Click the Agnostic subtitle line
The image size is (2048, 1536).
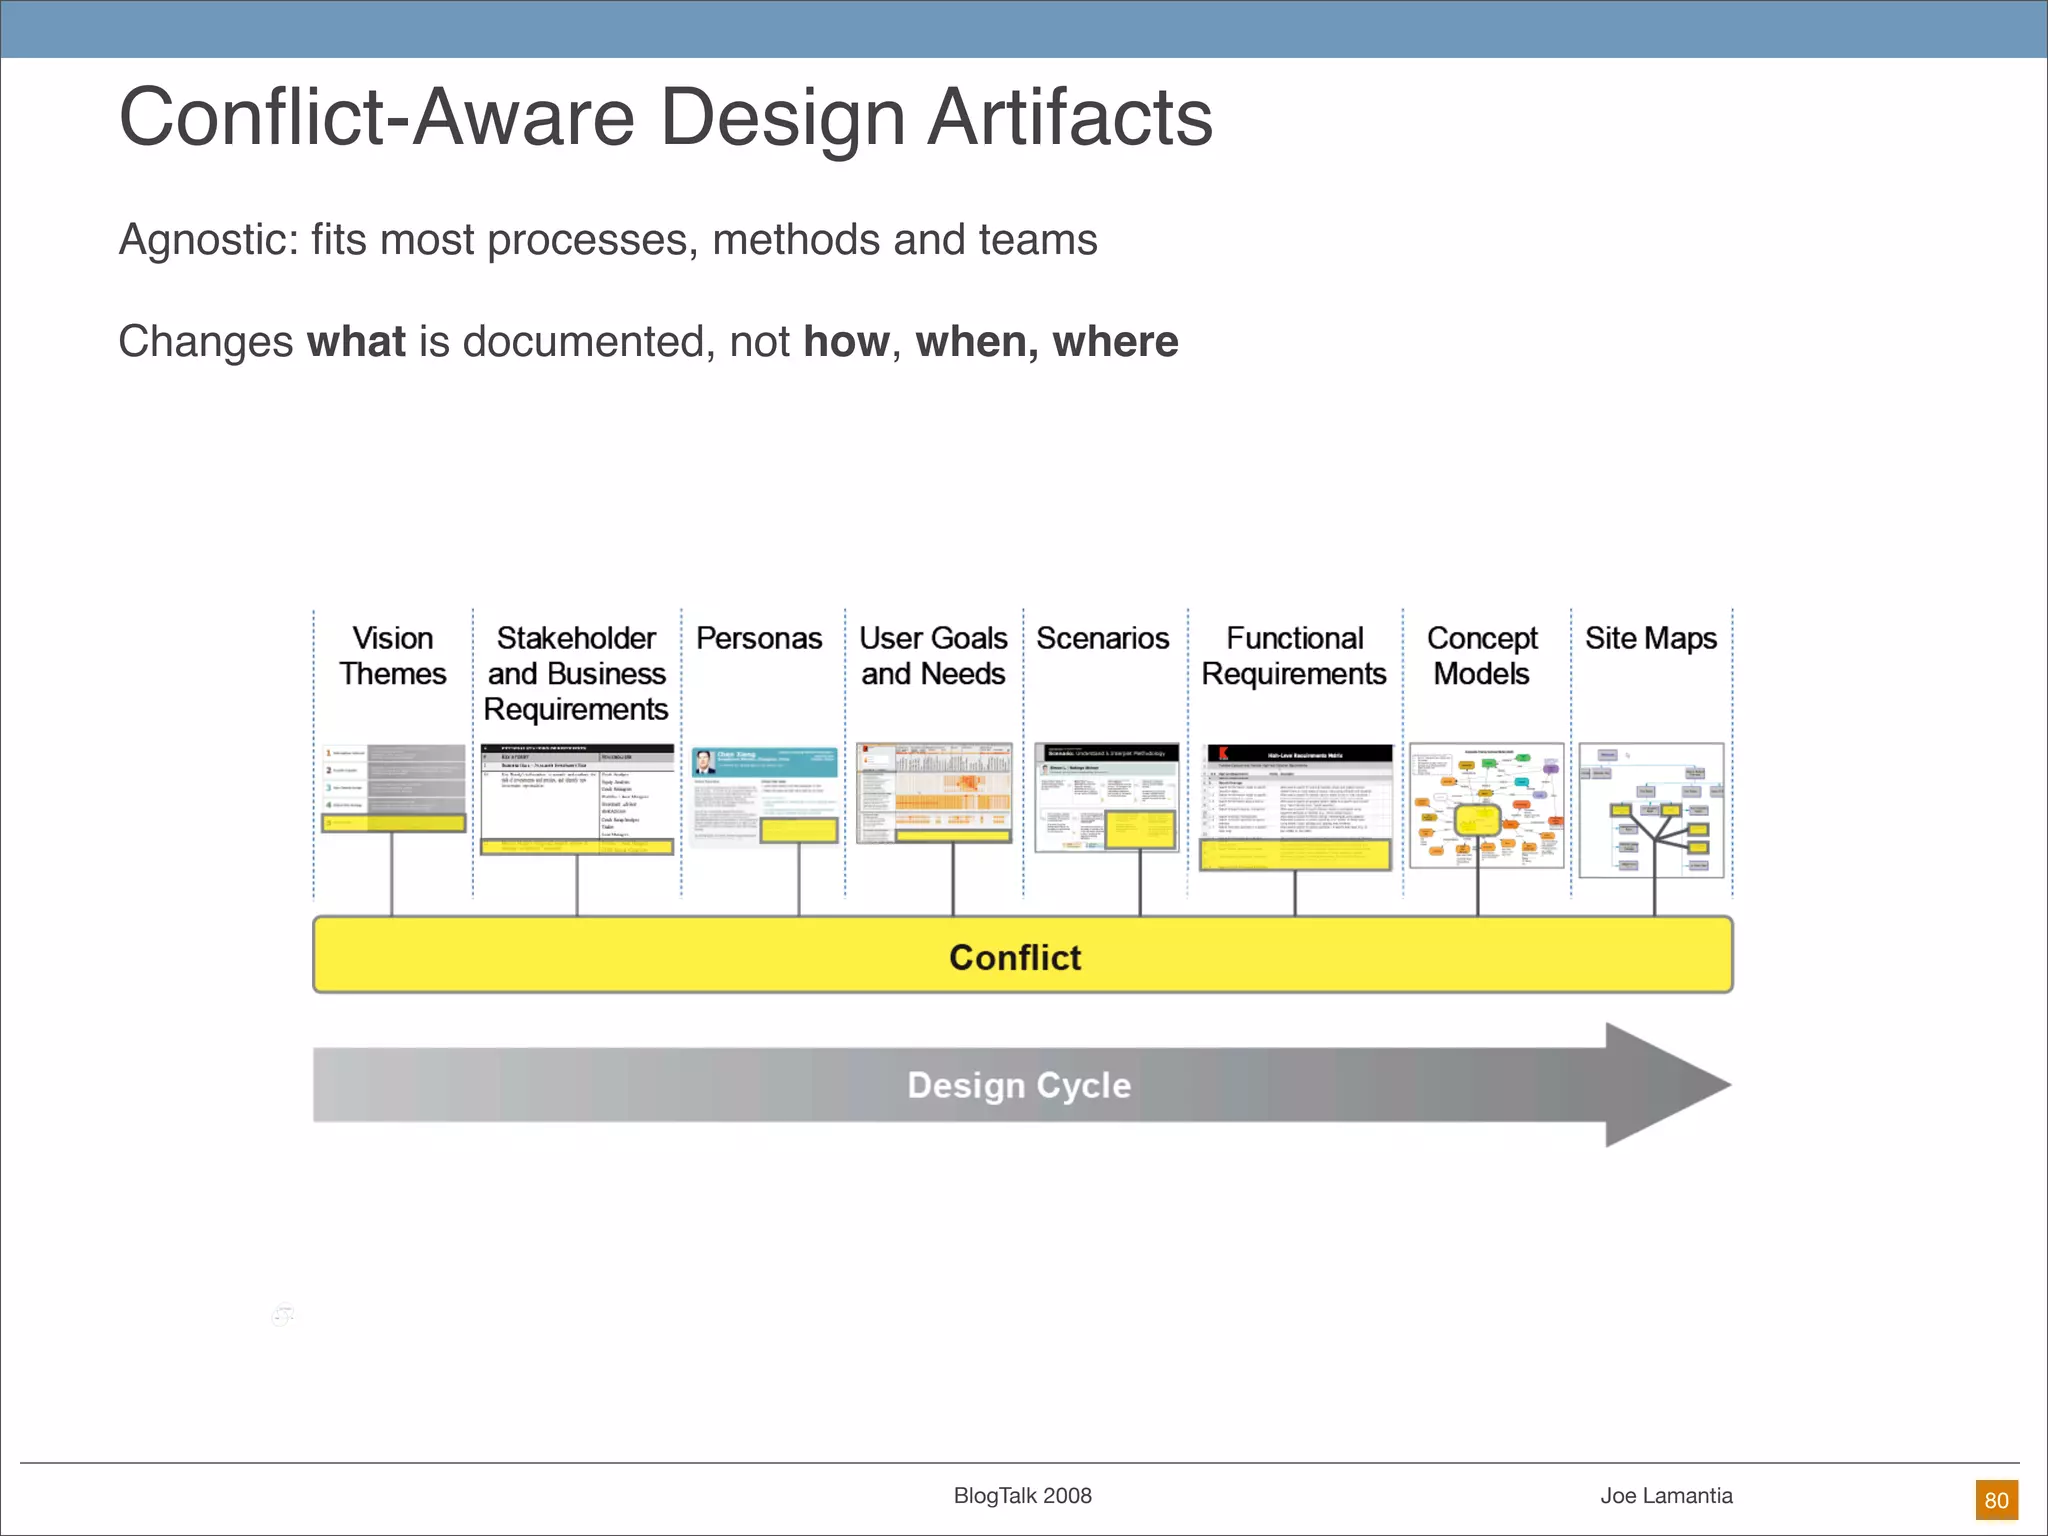click(x=607, y=240)
